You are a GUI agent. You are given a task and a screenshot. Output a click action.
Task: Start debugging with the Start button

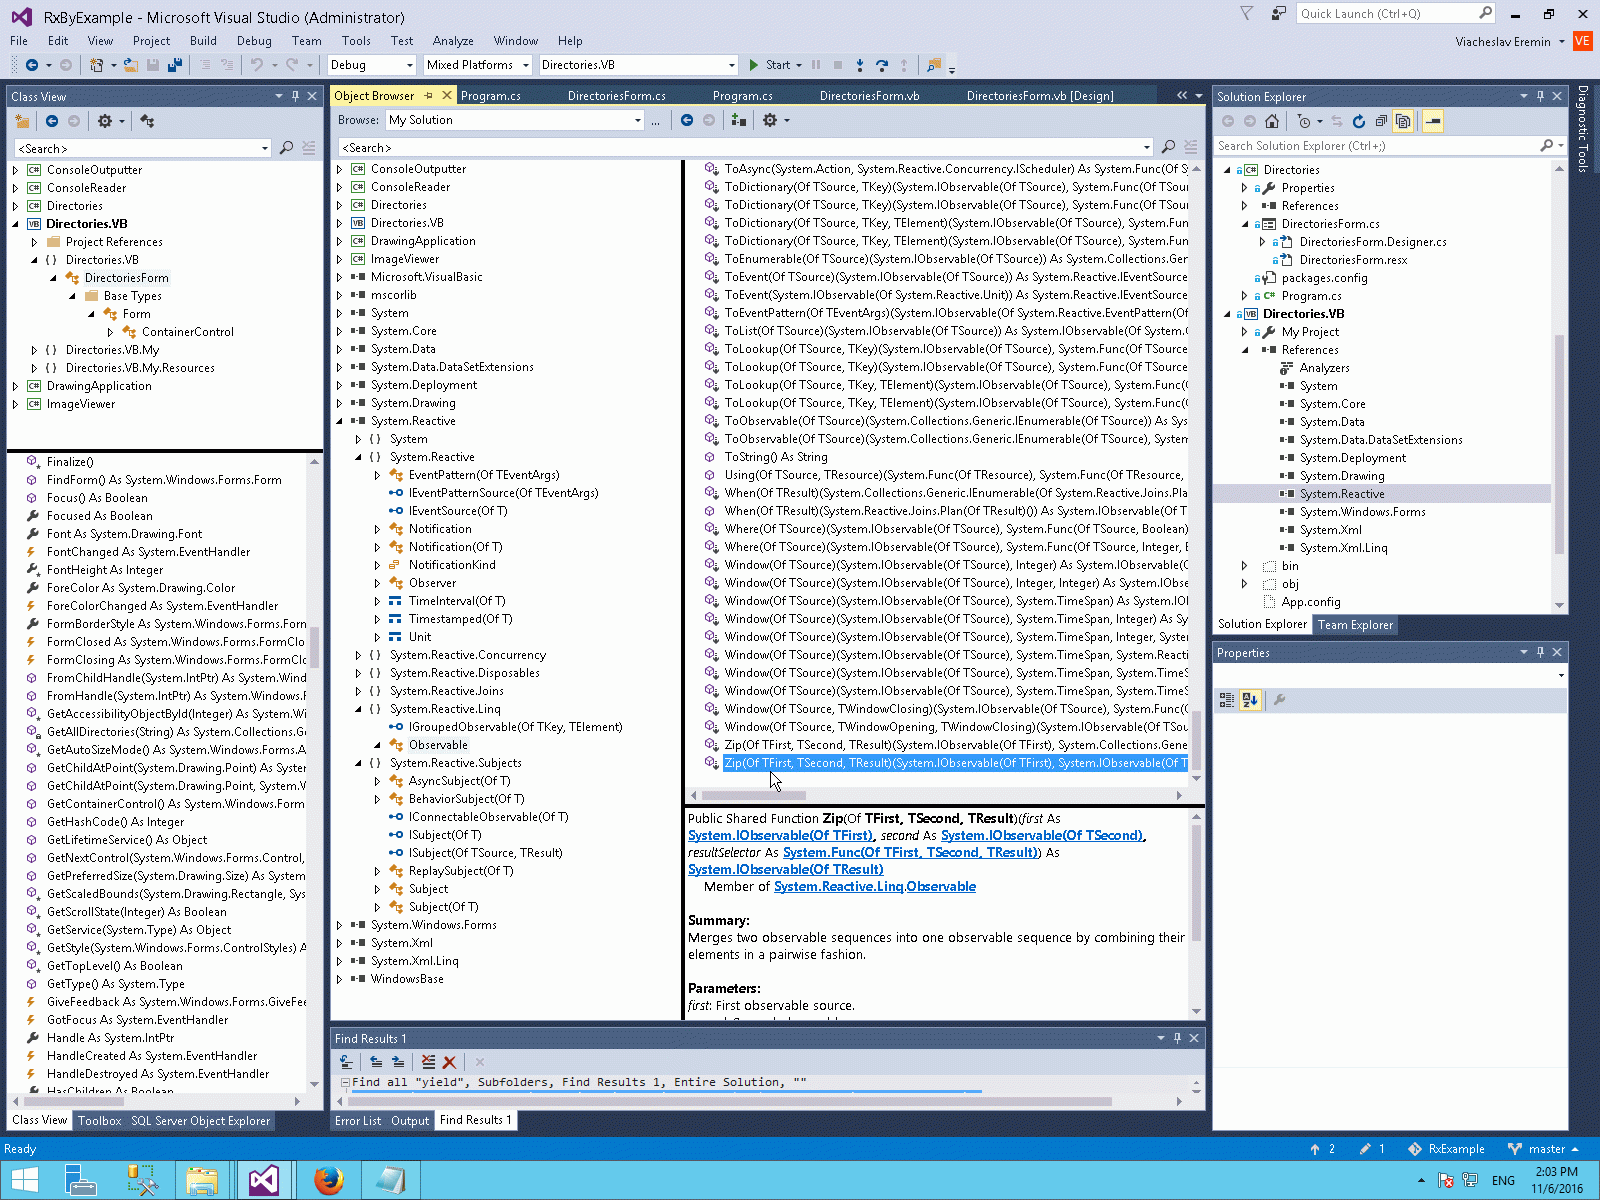pyautogui.click(x=770, y=65)
